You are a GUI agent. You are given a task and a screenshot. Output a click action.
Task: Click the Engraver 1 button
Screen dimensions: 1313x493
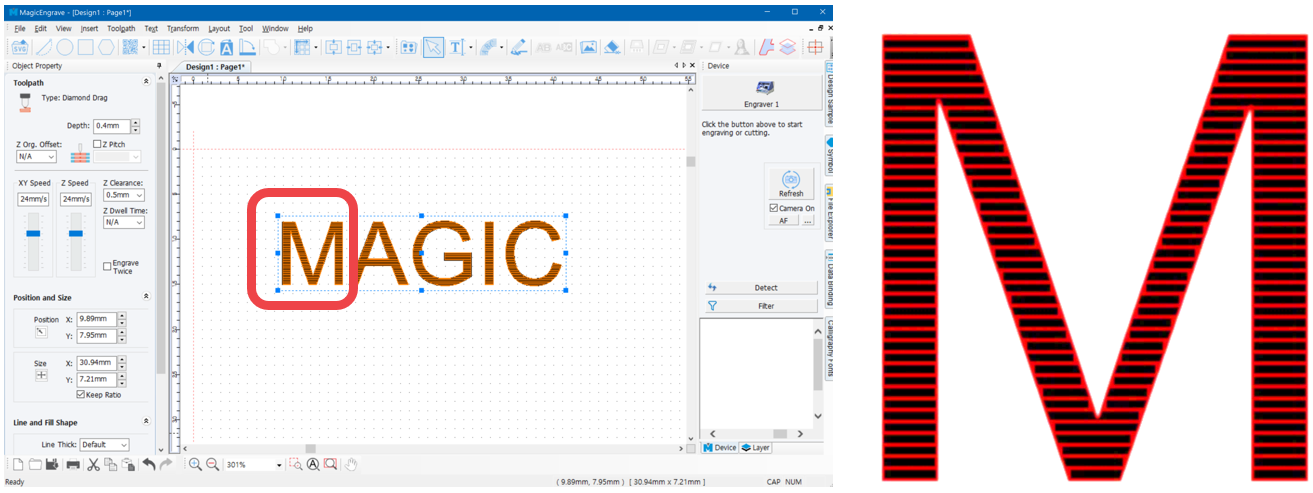[x=761, y=94]
